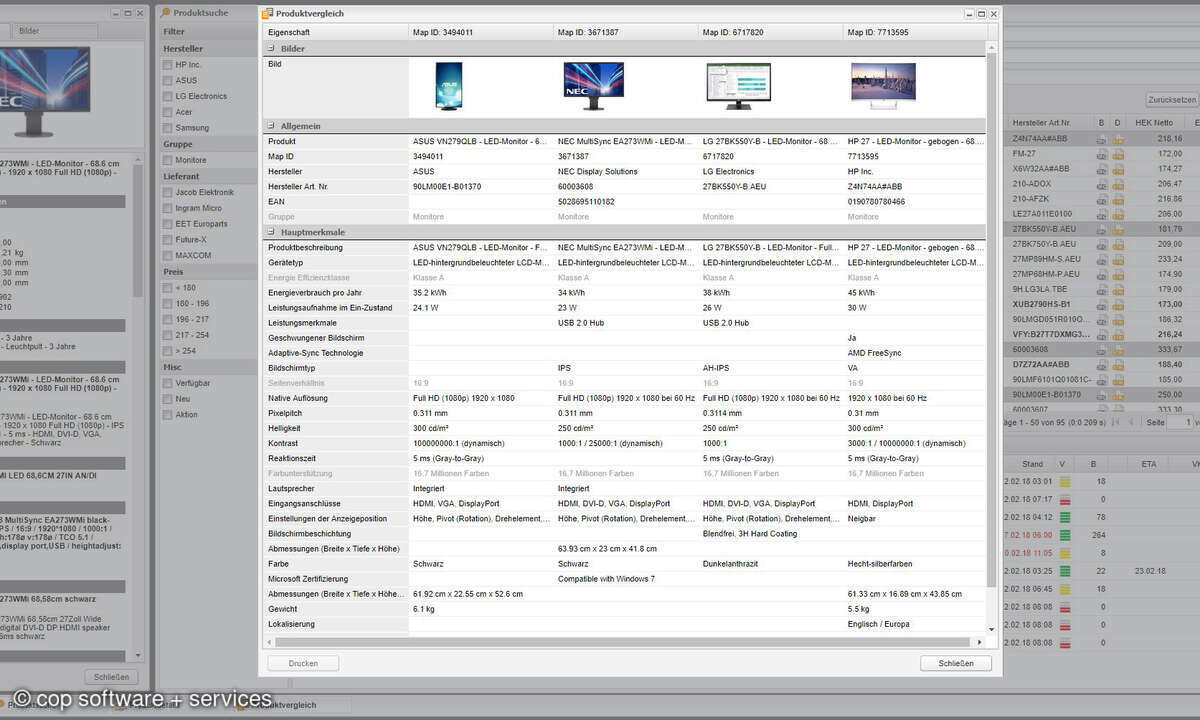Viewport: 1200px width, 720px height.
Task: Click the B icon in row D7Z72AA#ABB
Action: (1102, 364)
